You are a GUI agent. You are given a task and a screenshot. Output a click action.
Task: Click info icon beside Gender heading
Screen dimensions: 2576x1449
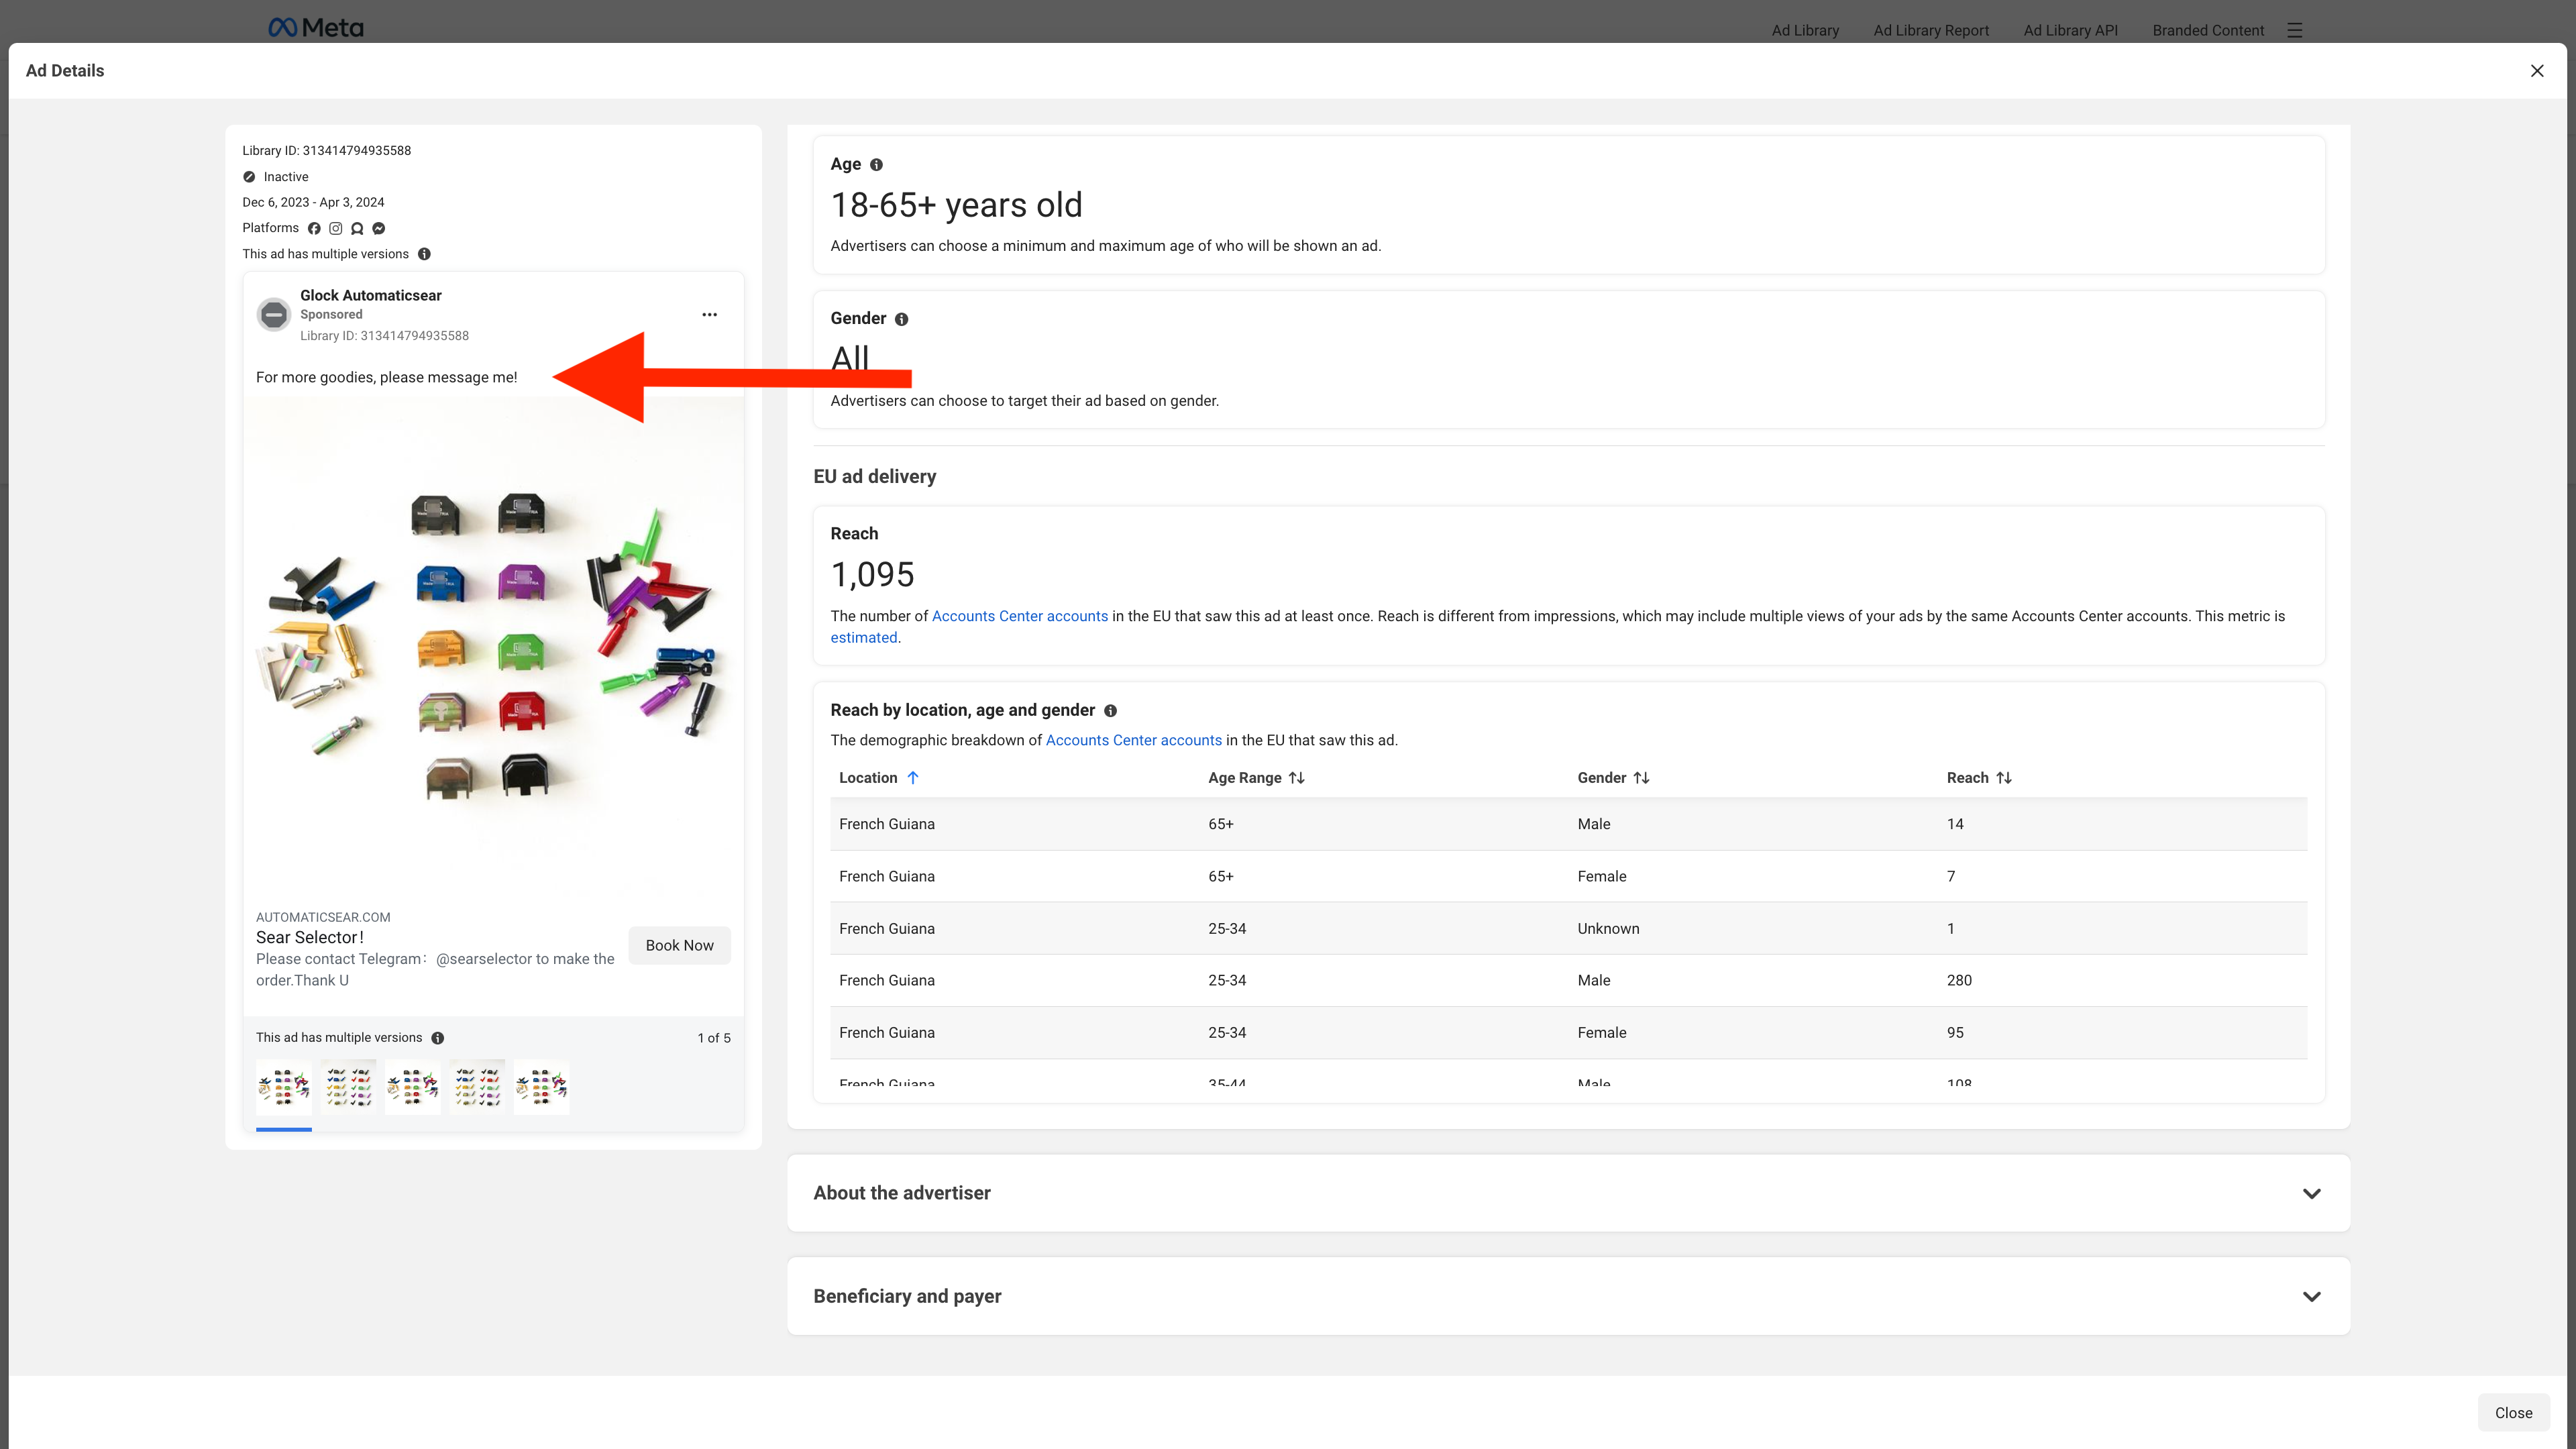(x=901, y=319)
